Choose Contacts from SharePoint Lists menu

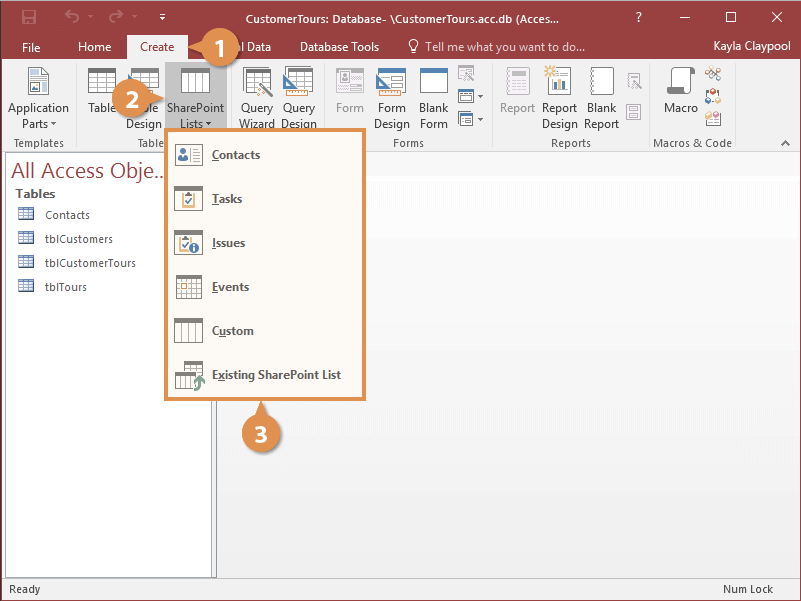(265, 155)
